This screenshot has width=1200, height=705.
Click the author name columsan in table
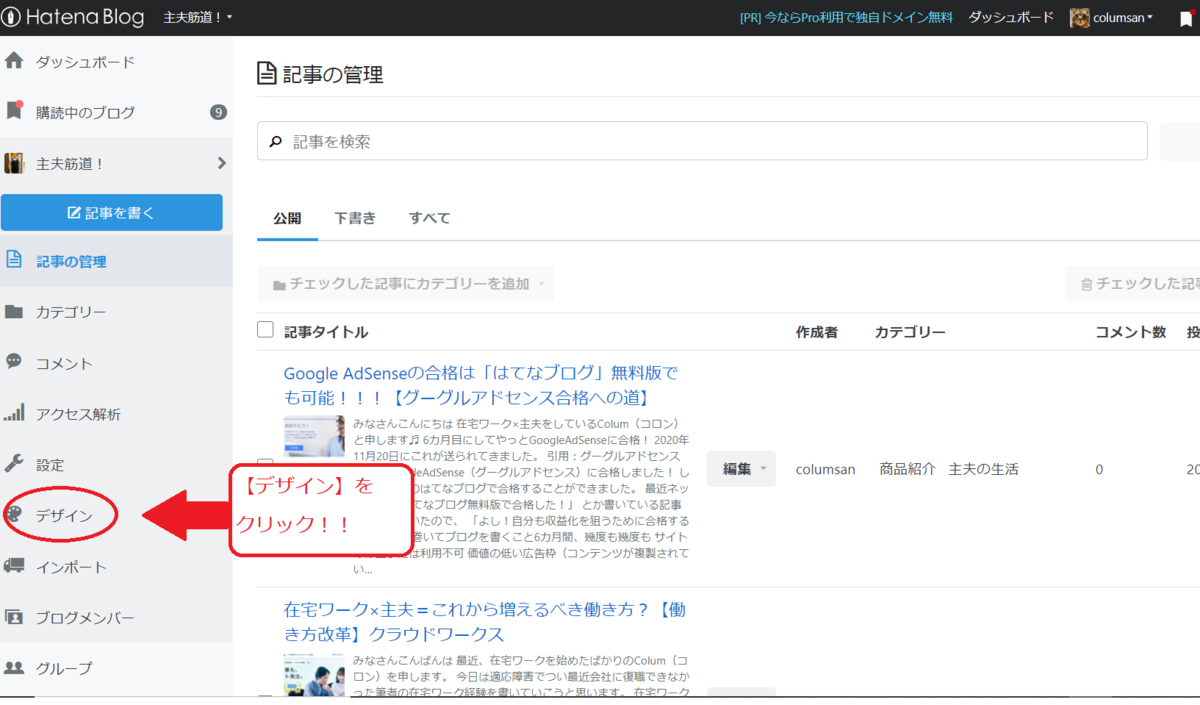pyautogui.click(x=825, y=469)
